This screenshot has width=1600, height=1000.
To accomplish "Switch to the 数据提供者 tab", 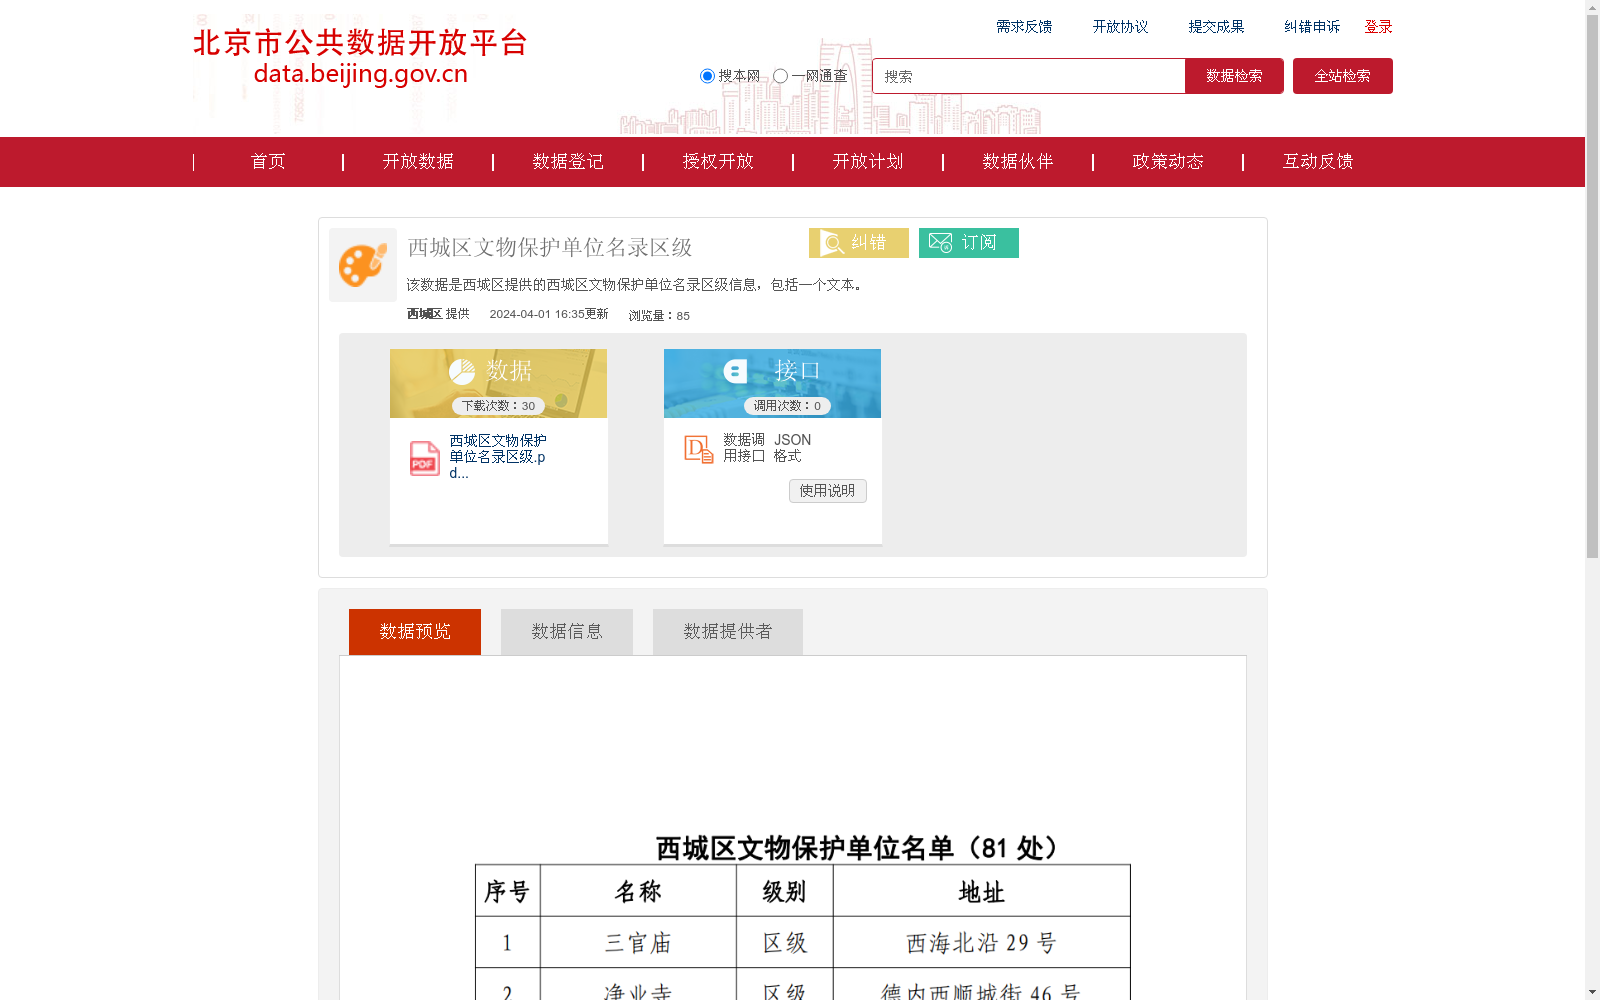I will (728, 632).
